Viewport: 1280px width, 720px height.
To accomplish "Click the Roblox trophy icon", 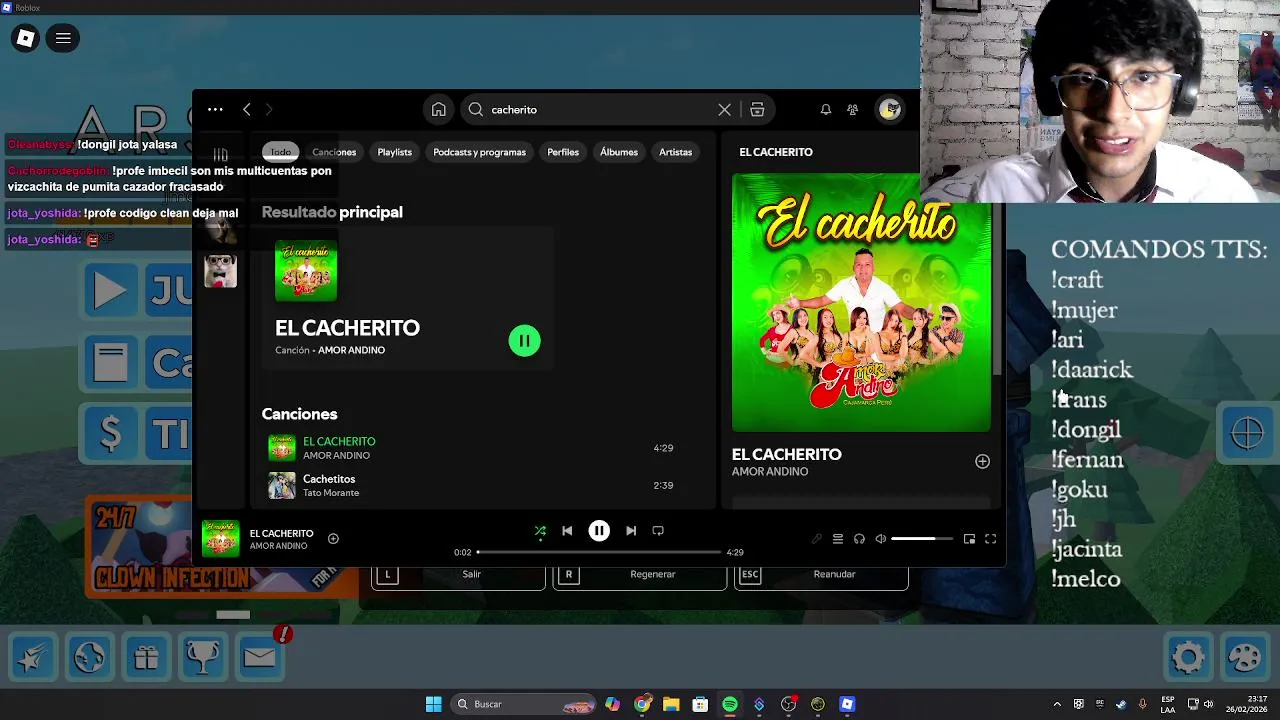I will pyautogui.click(x=203, y=657).
